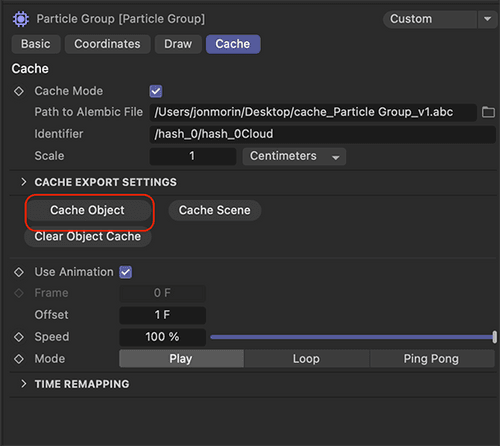Viewport: 500px width, 446px height.
Task: Click the Clear Object Cache button
Action: coord(88,237)
